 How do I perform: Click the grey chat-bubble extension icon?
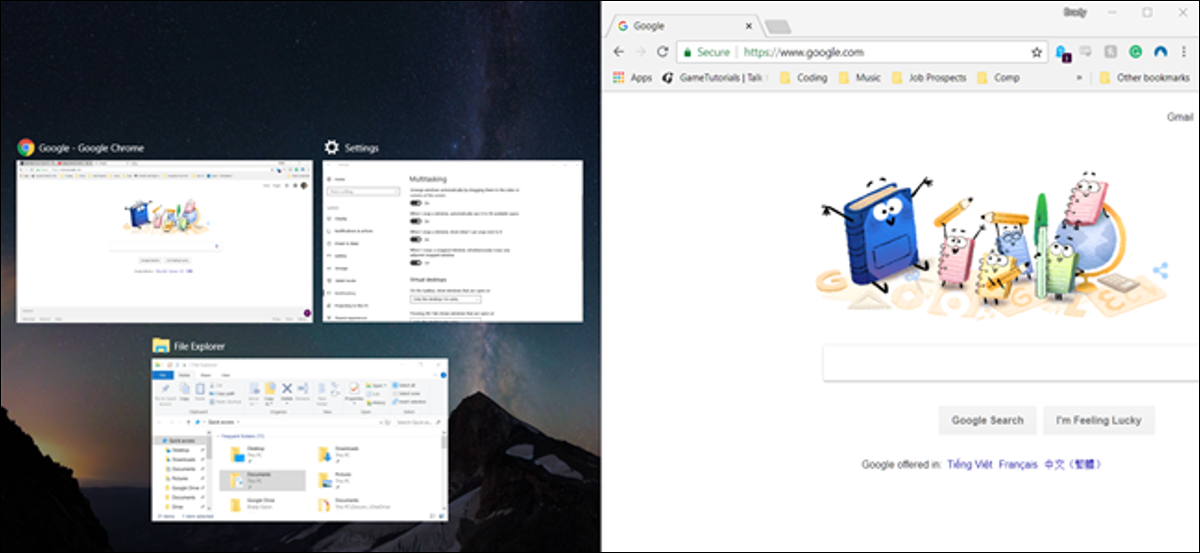pos(1086,52)
